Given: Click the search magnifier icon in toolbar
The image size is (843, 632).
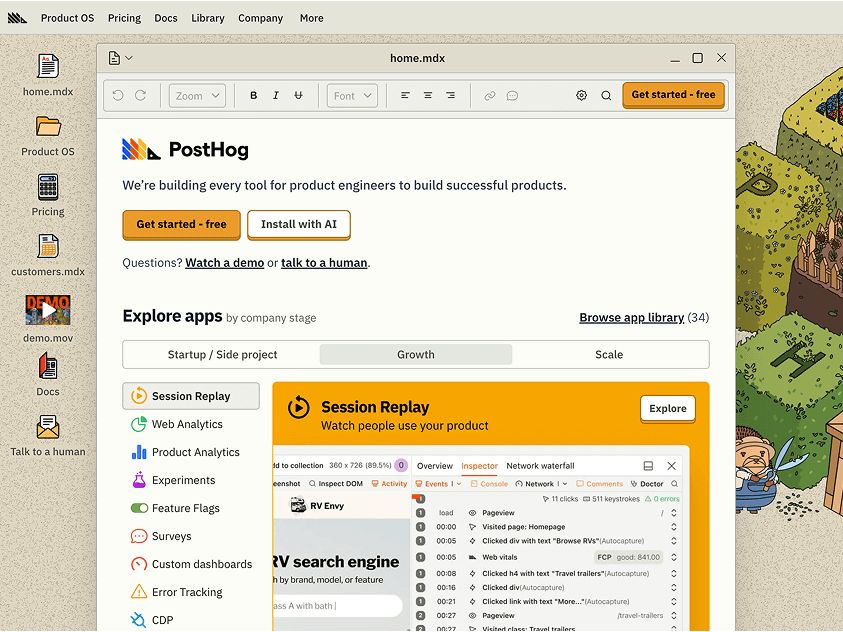Looking at the screenshot, I should coord(606,96).
